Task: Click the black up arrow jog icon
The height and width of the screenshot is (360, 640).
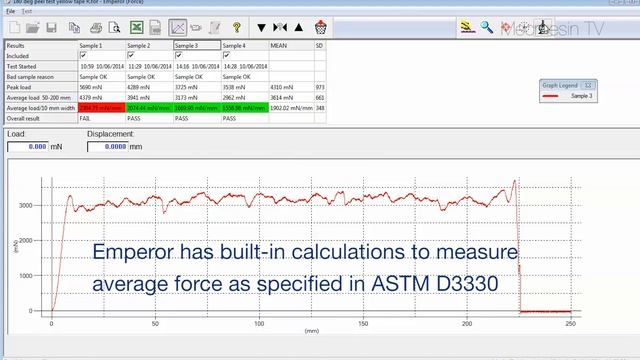Action: click(x=299, y=27)
